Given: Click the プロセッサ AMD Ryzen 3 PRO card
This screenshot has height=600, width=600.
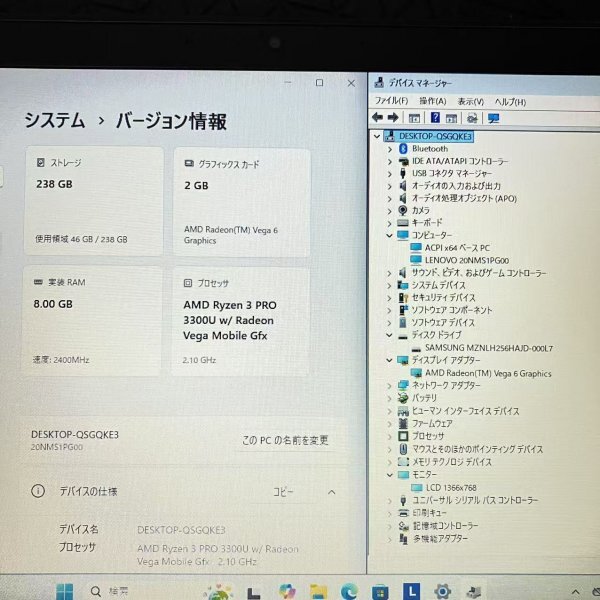Looking at the screenshot, I should 241,321.
